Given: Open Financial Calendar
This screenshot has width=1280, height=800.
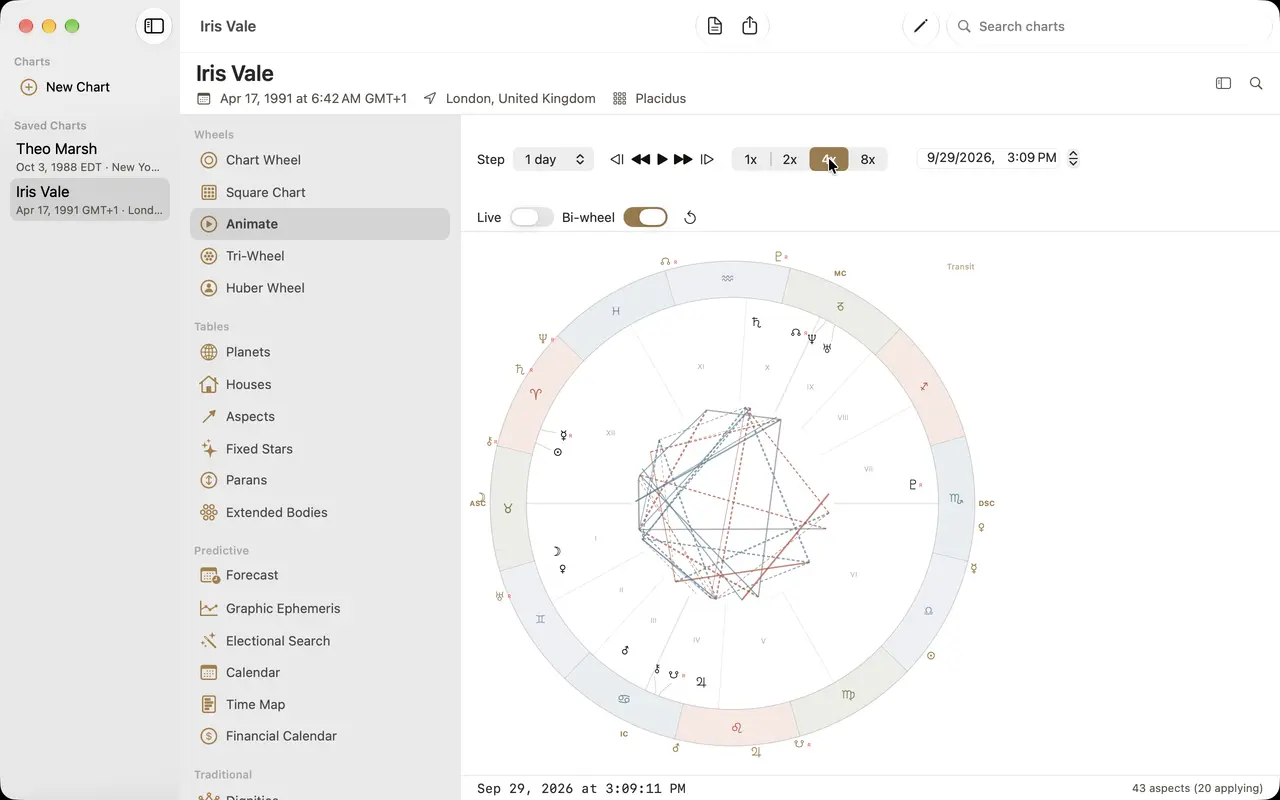Looking at the screenshot, I should 320,736.
